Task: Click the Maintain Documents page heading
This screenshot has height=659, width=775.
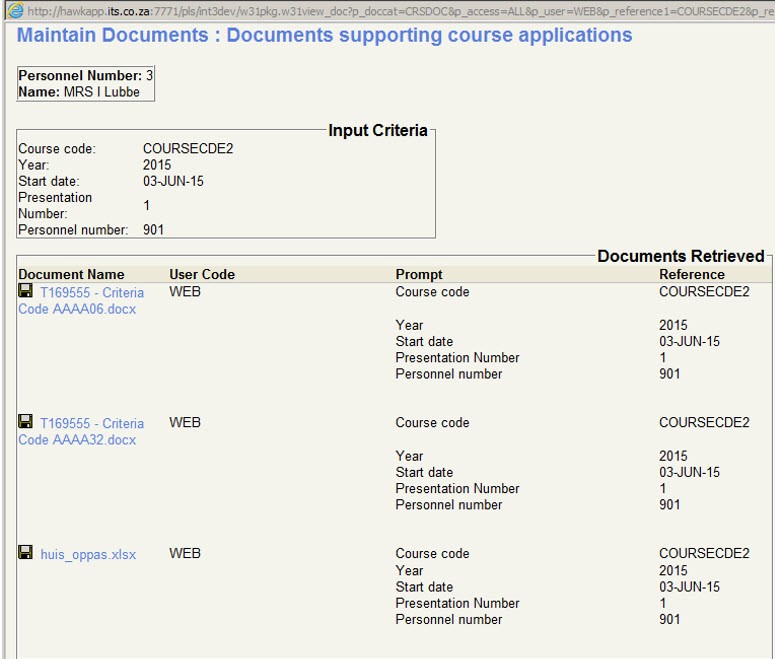Action: click(325, 36)
